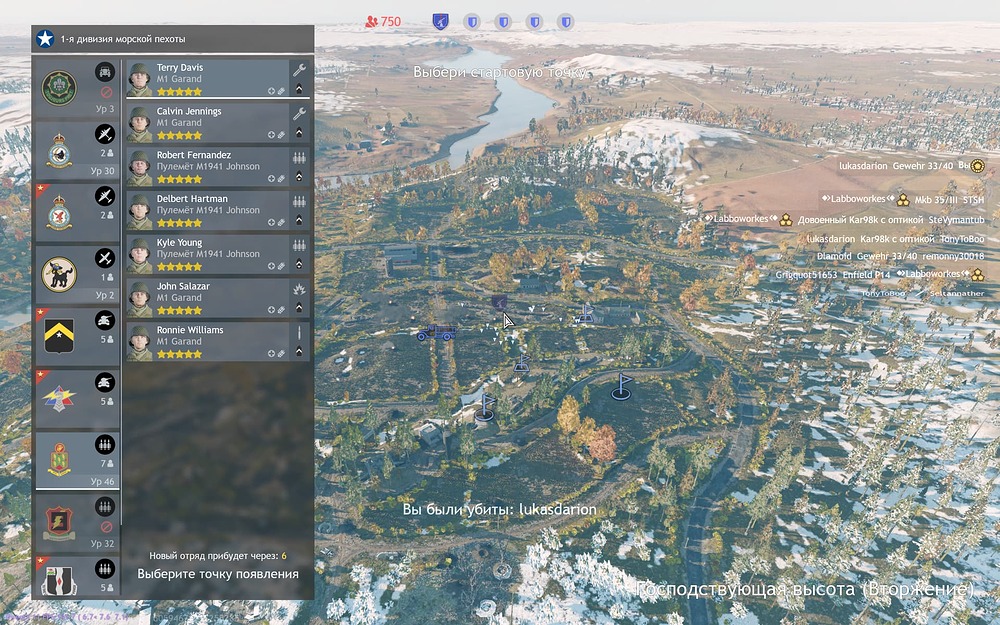The width and height of the screenshot is (1000, 625).
Task: Click rank chevron icon under Terry Davis wrench
Action: [x=299, y=90]
